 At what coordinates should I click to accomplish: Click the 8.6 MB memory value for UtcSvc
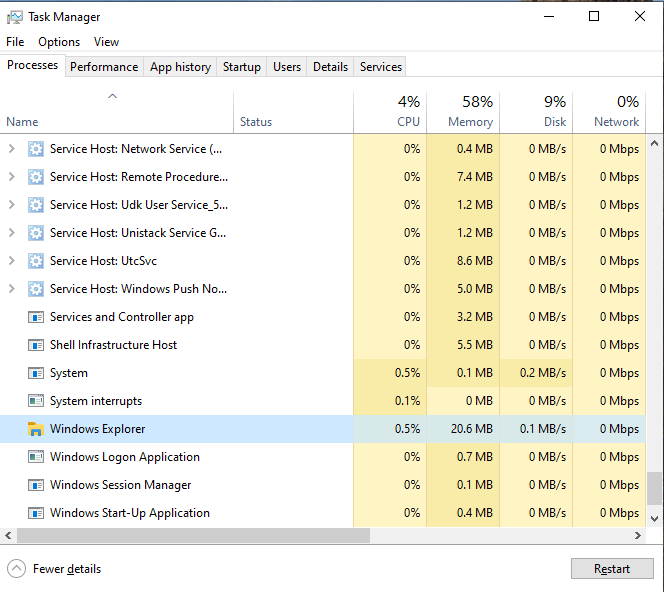[x=475, y=261]
